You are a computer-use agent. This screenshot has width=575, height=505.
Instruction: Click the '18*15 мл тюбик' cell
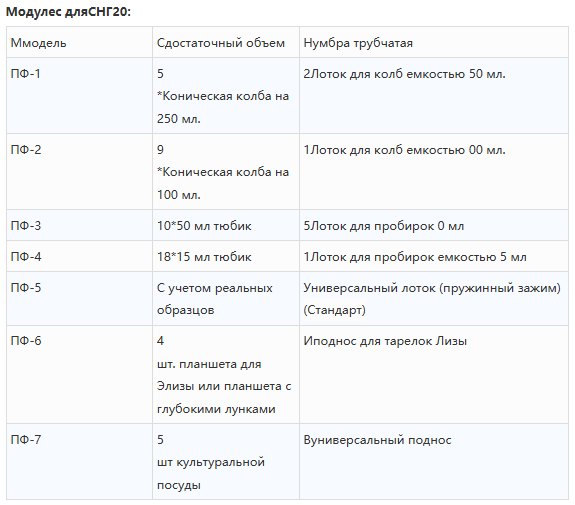tap(226, 256)
